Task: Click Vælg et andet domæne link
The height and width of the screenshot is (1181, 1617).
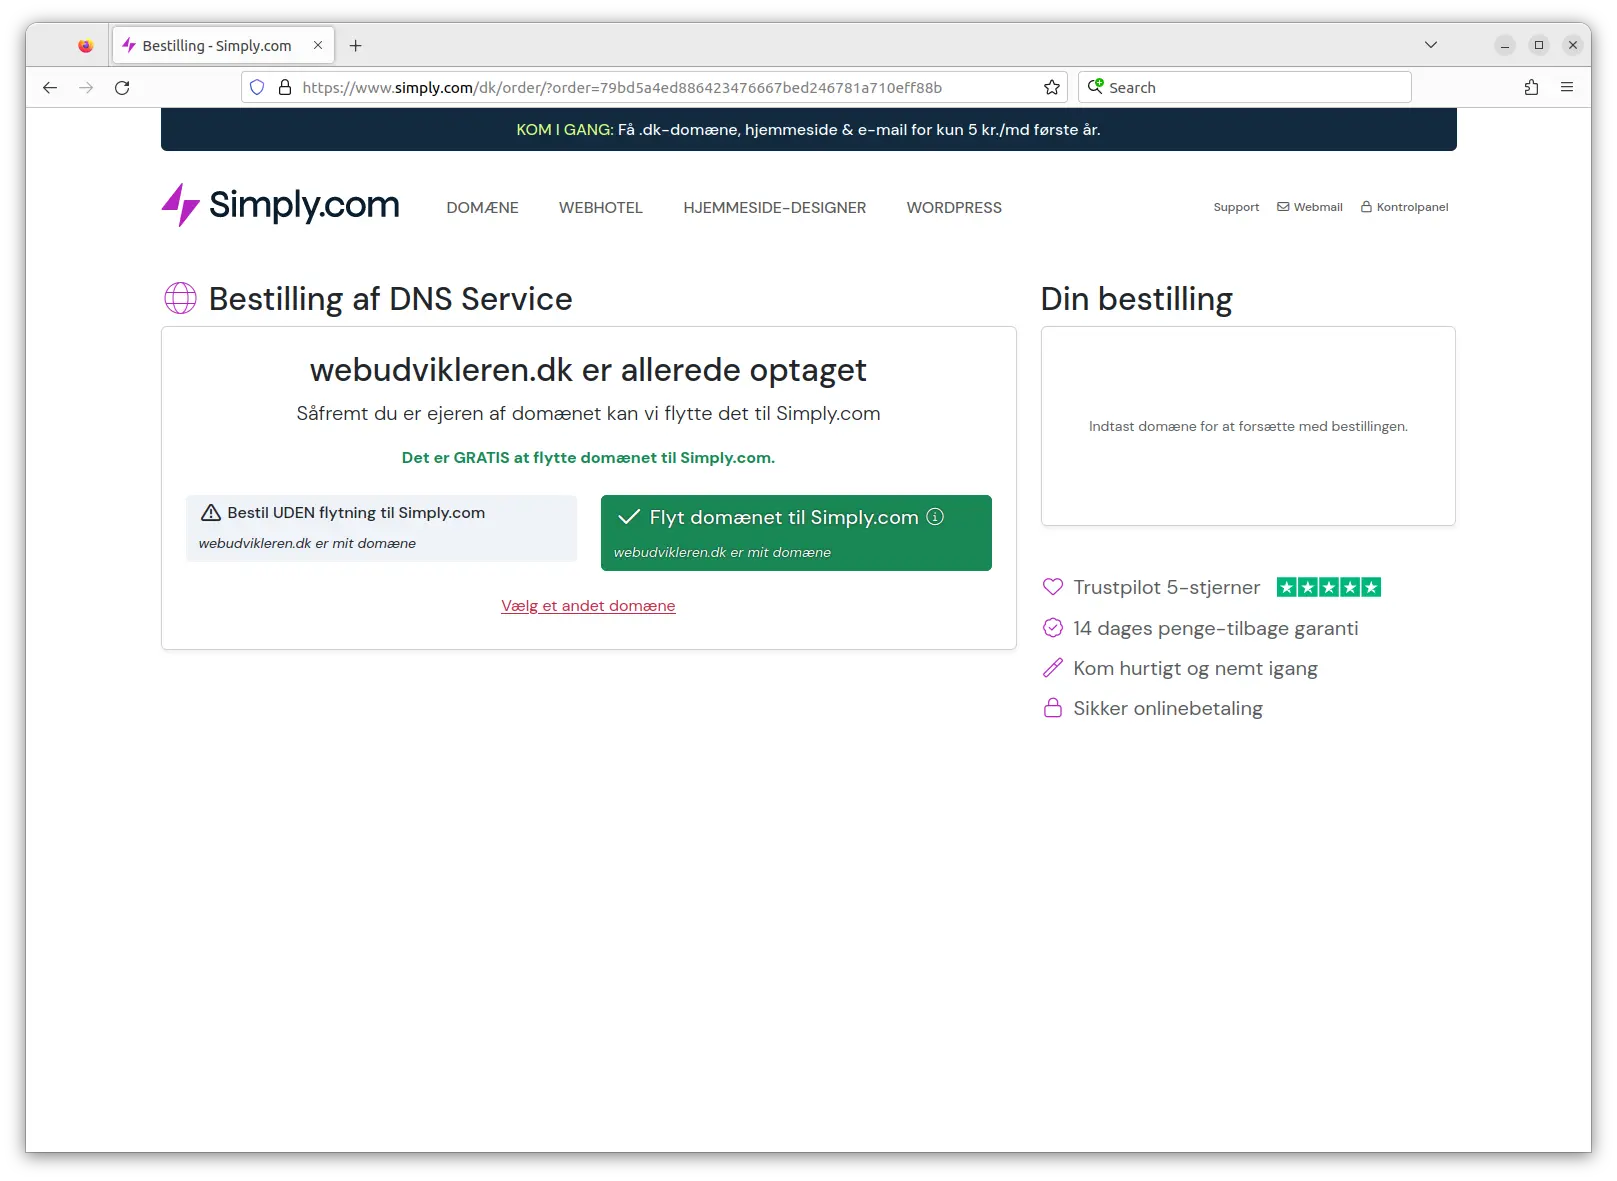Action: coord(588,606)
